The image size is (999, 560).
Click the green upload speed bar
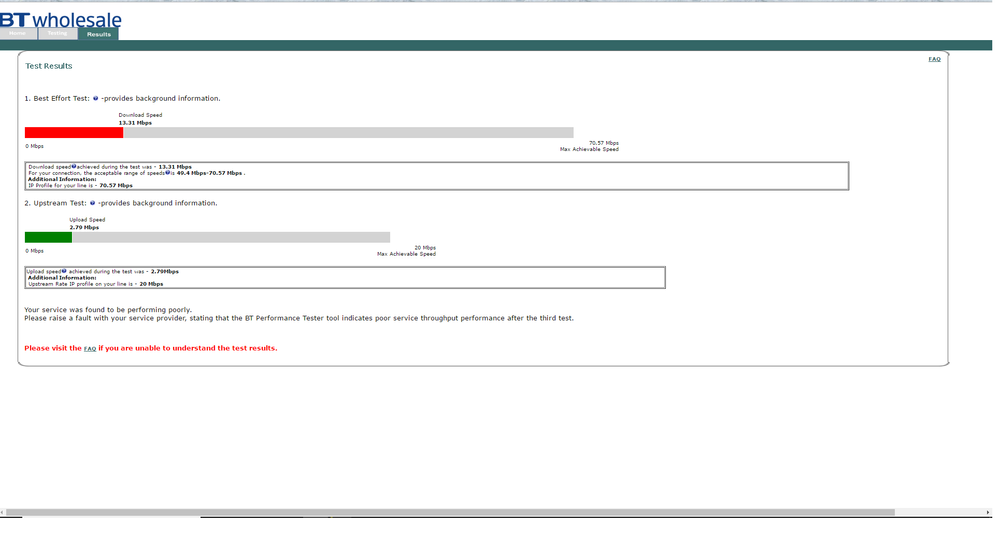coord(48,237)
